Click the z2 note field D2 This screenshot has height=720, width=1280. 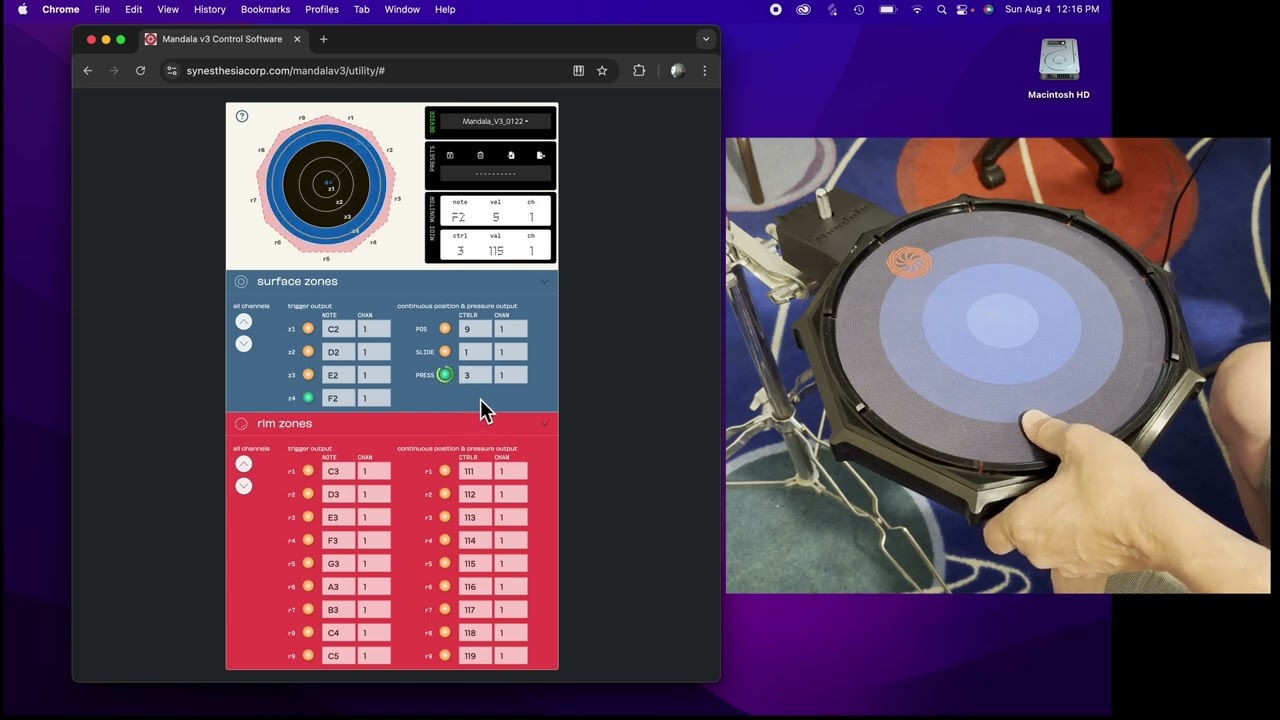pos(338,352)
